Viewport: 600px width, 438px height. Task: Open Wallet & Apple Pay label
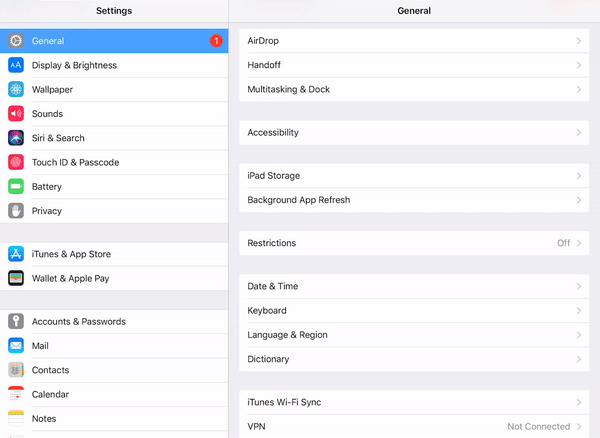[70, 278]
